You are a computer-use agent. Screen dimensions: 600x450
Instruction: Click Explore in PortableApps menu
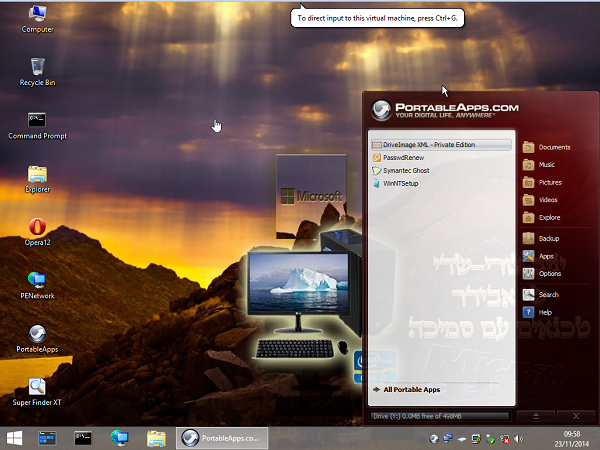541,217
